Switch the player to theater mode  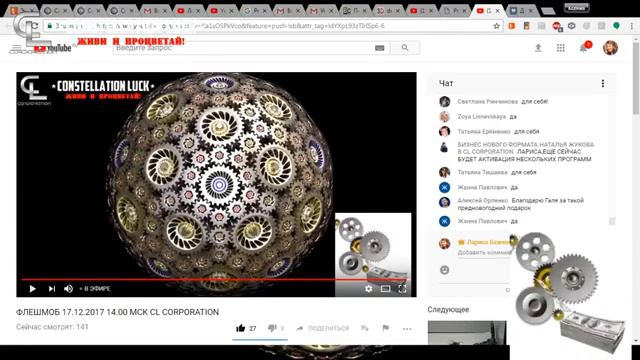[x=385, y=289]
